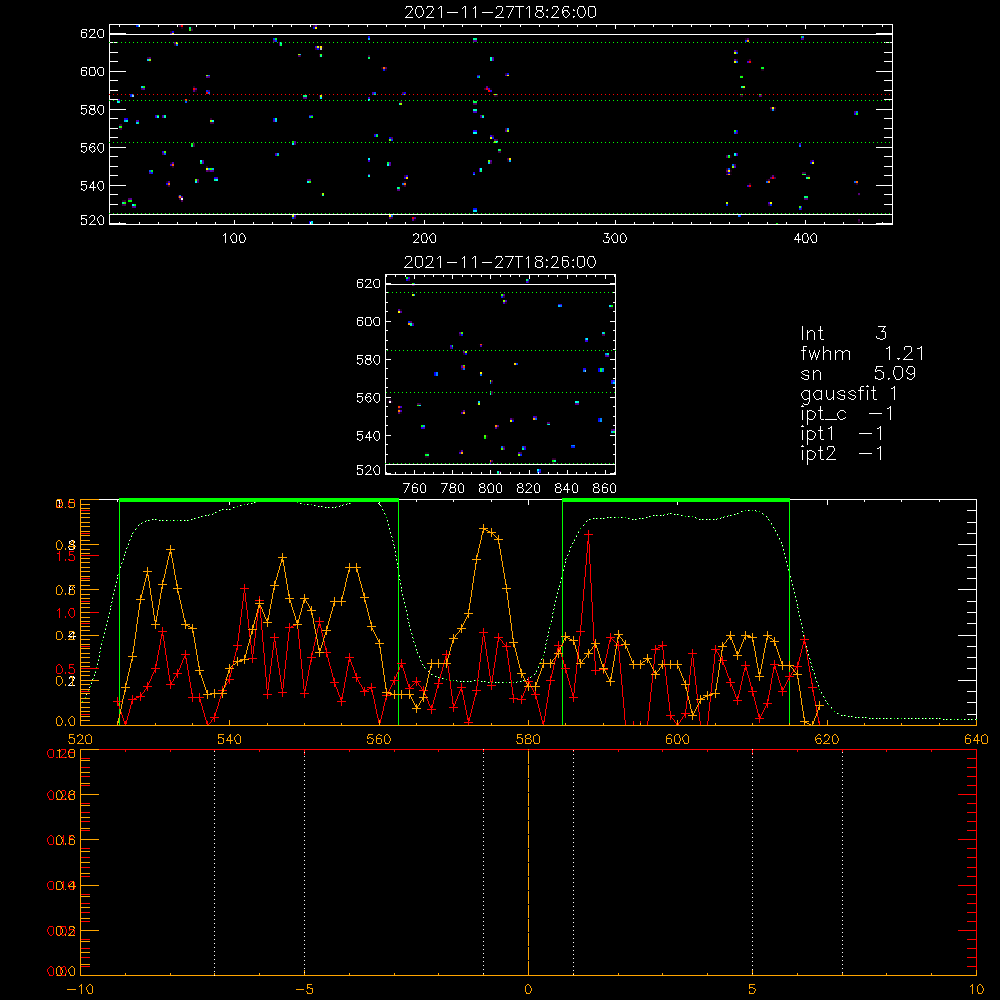1000x1000 pixels.
Task: Click the timestamp title of the small inset plot
Action: click(x=500, y=262)
